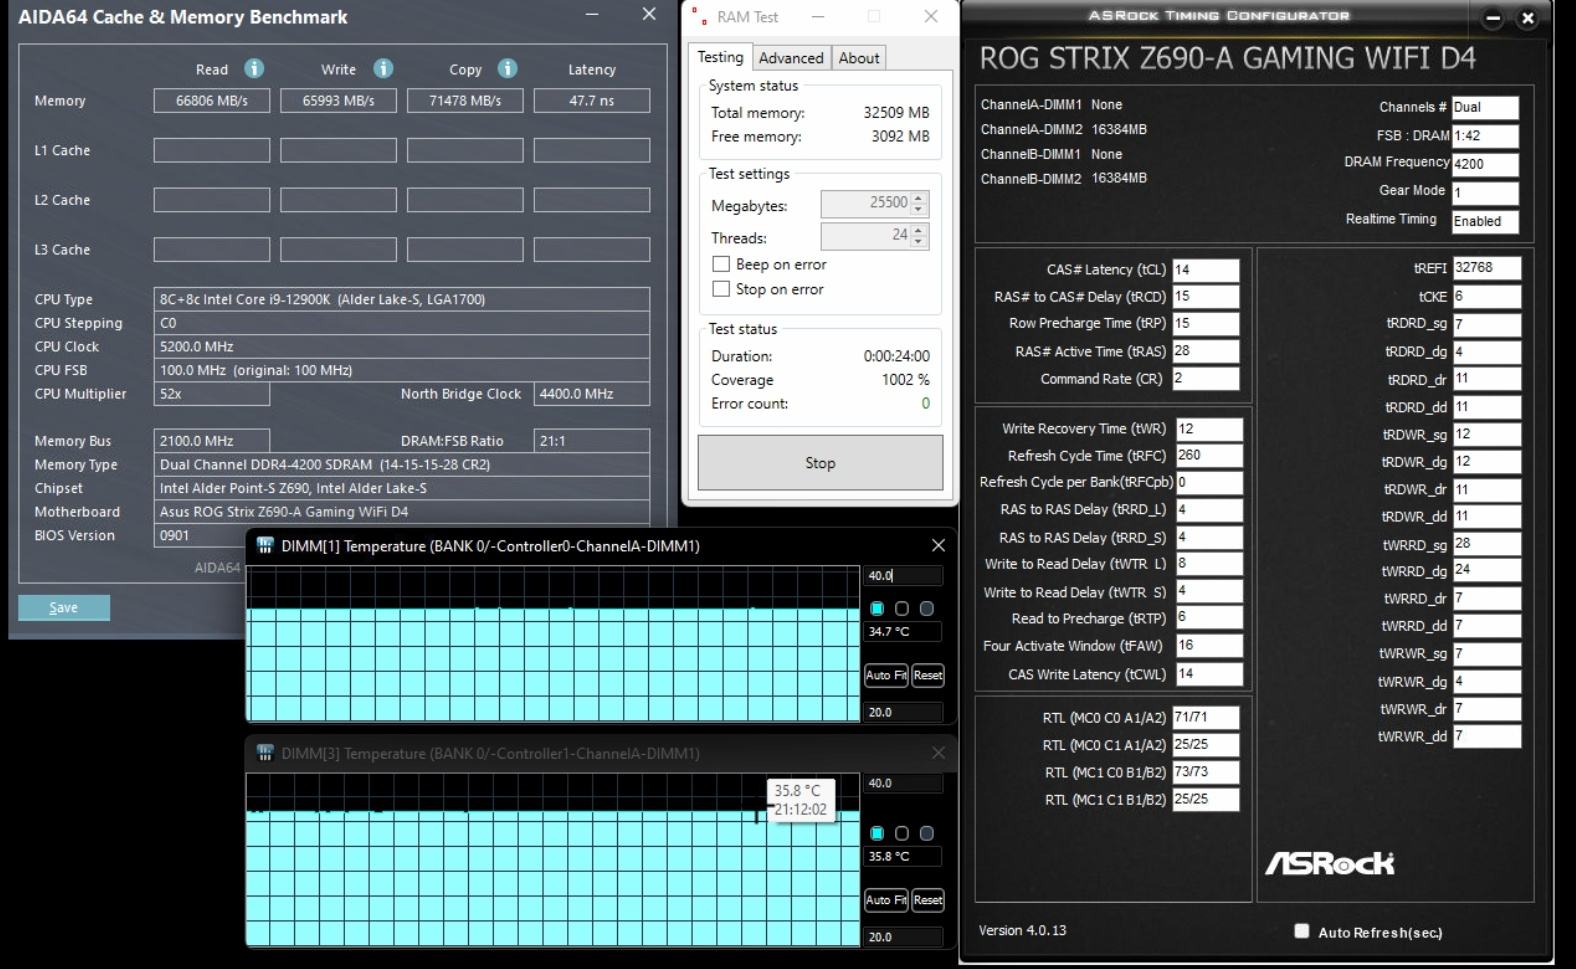Enable Stop on error checkbox

[x=720, y=289]
